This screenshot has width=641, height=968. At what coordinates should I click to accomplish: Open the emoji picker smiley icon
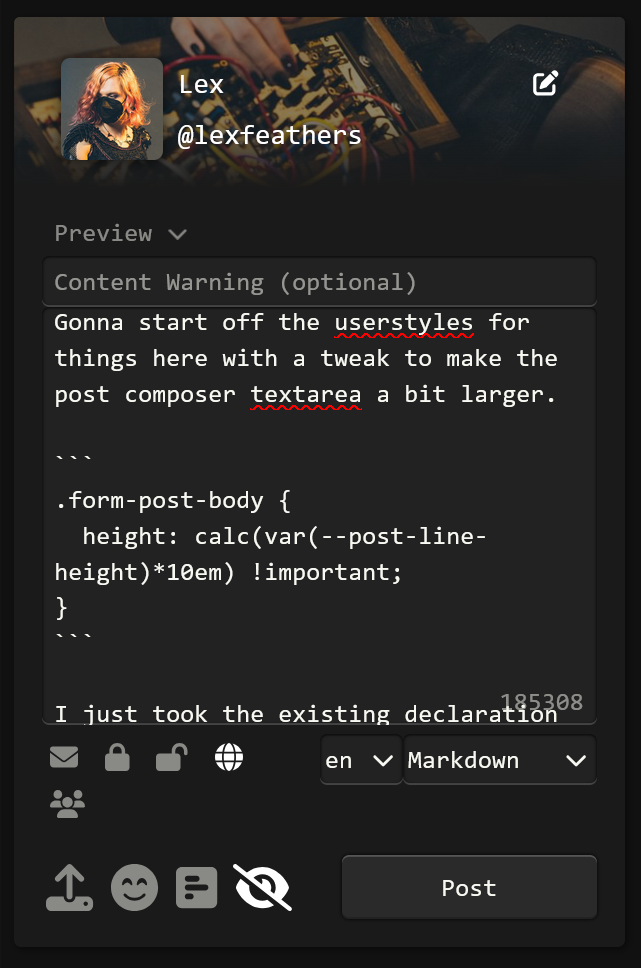(134, 887)
